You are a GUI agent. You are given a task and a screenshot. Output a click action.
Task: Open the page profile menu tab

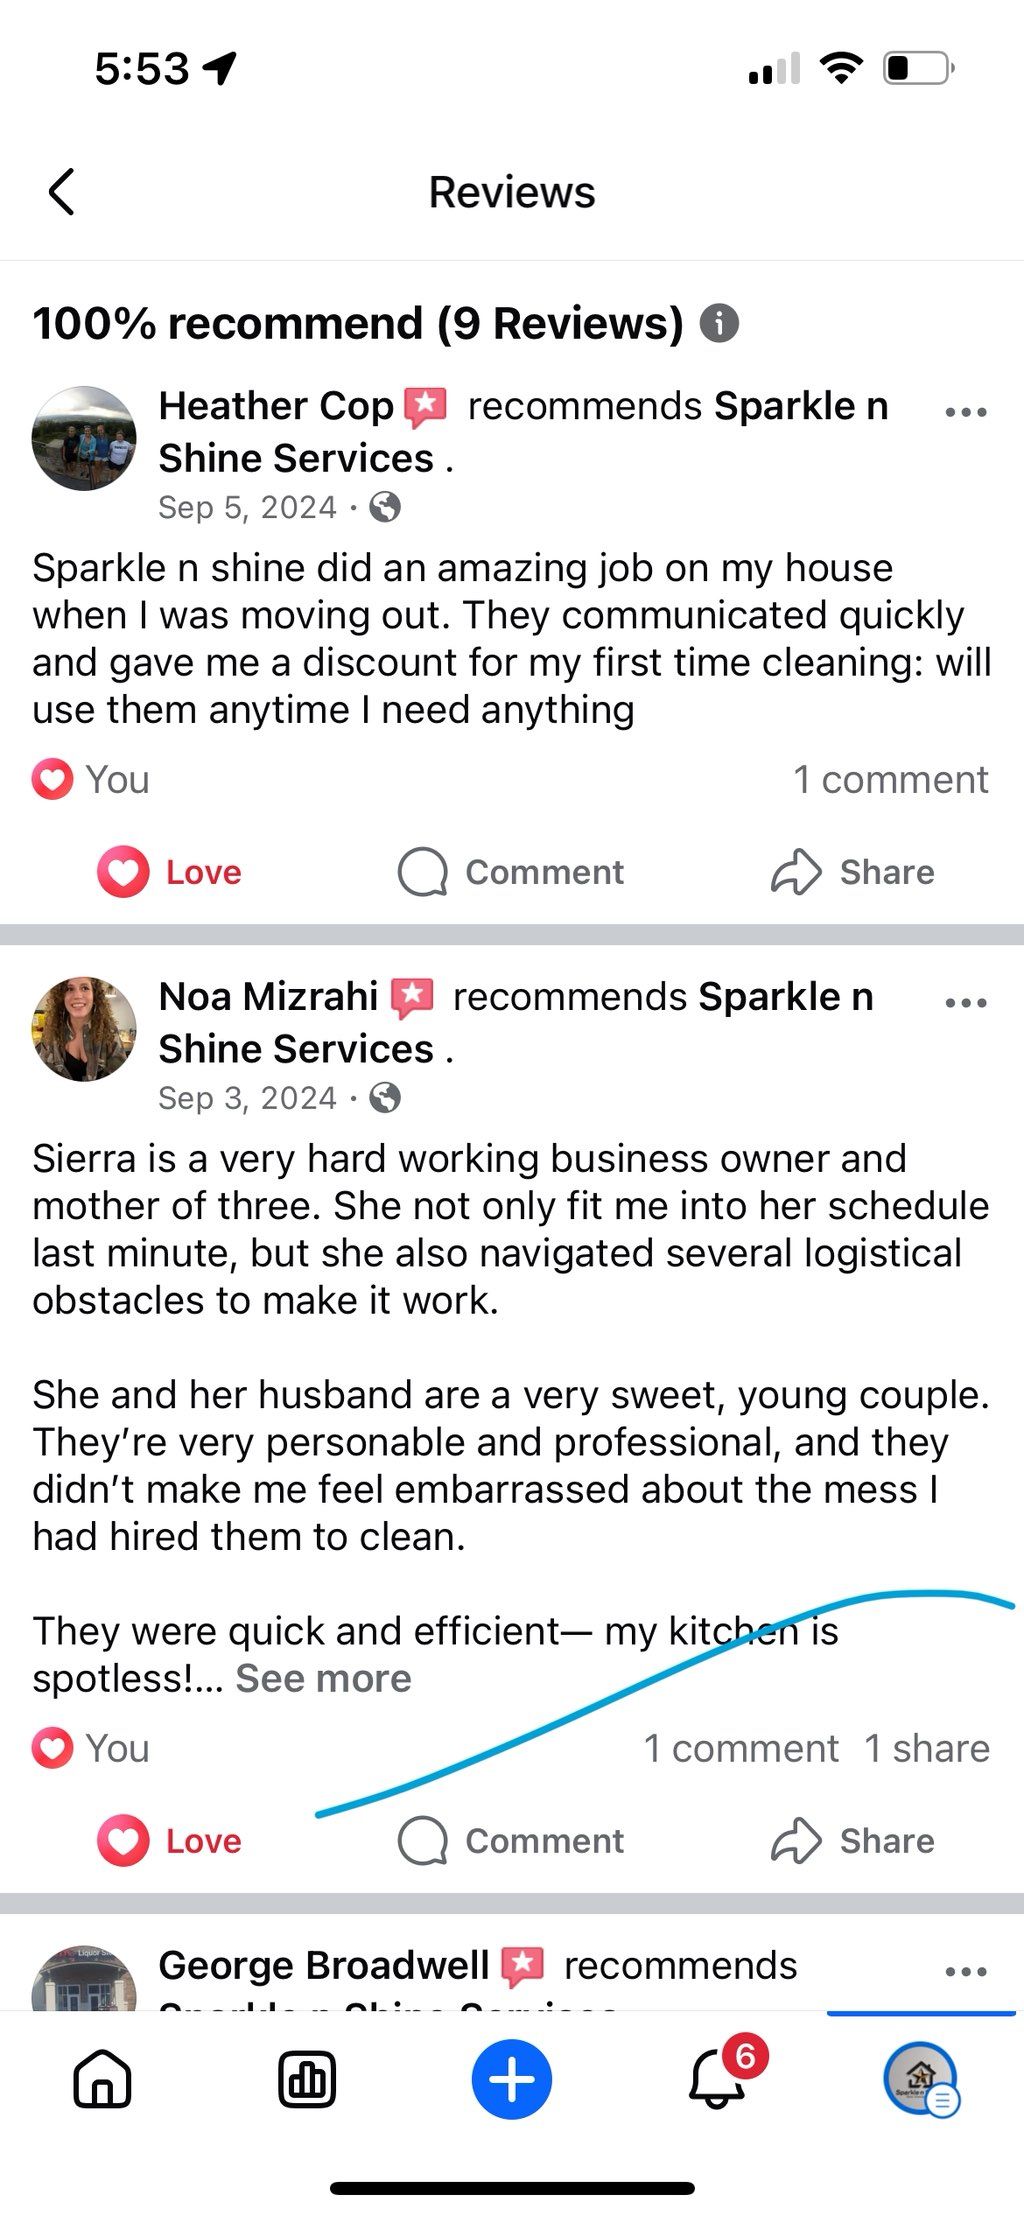click(x=921, y=2080)
